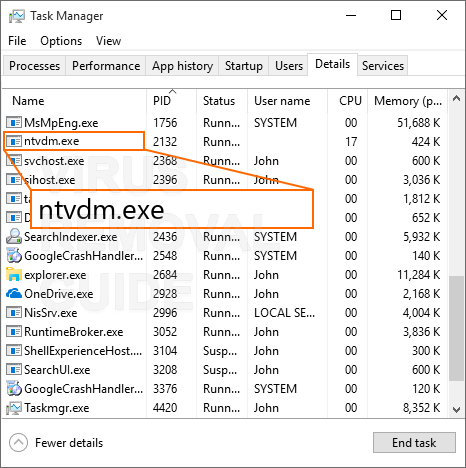Select the ShellExperienceHost process row
466x468 pixels.
225,351
